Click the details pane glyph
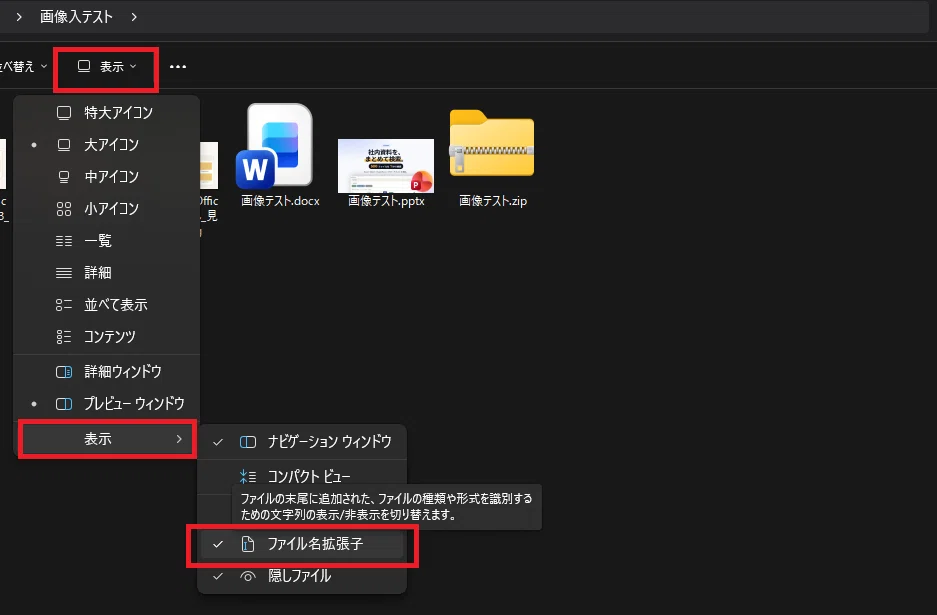Screen dimensions: 937x615 (64, 372)
